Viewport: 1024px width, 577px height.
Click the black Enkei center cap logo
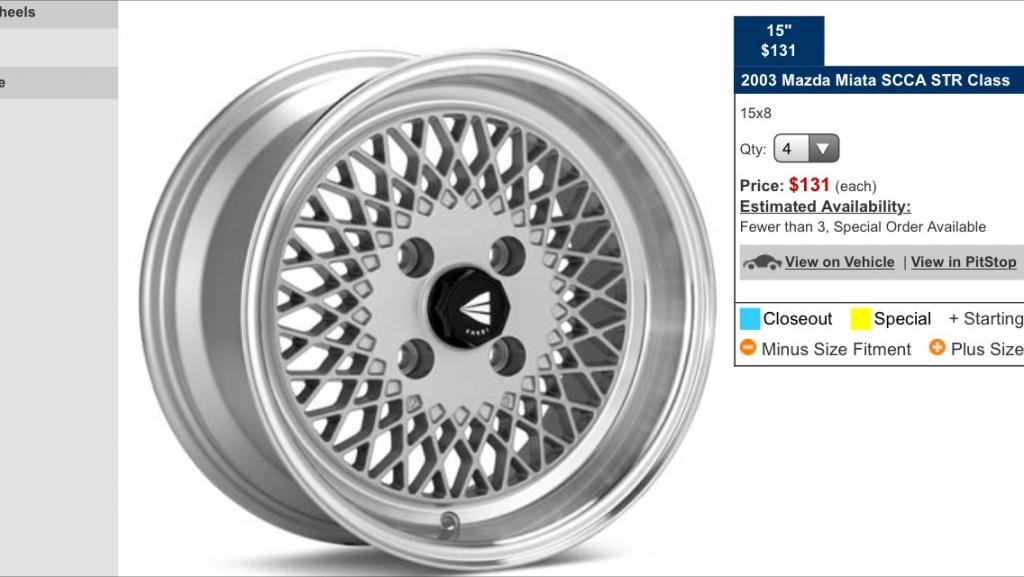470,306
